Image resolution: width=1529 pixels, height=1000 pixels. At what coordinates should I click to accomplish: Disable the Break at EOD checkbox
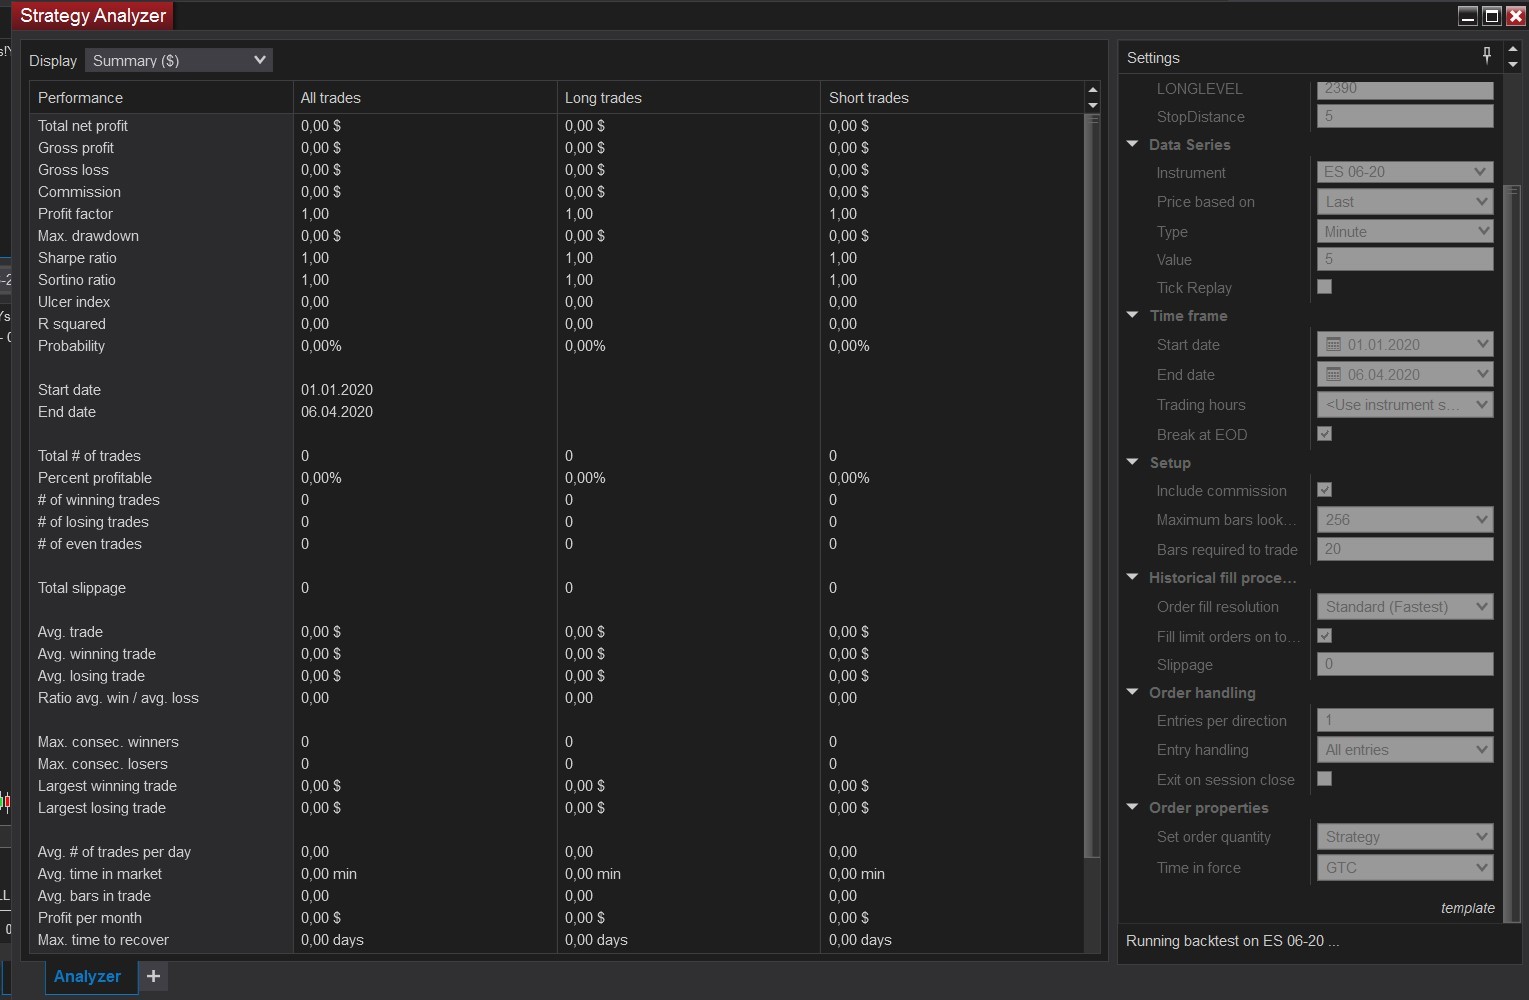click(1324, 434)
